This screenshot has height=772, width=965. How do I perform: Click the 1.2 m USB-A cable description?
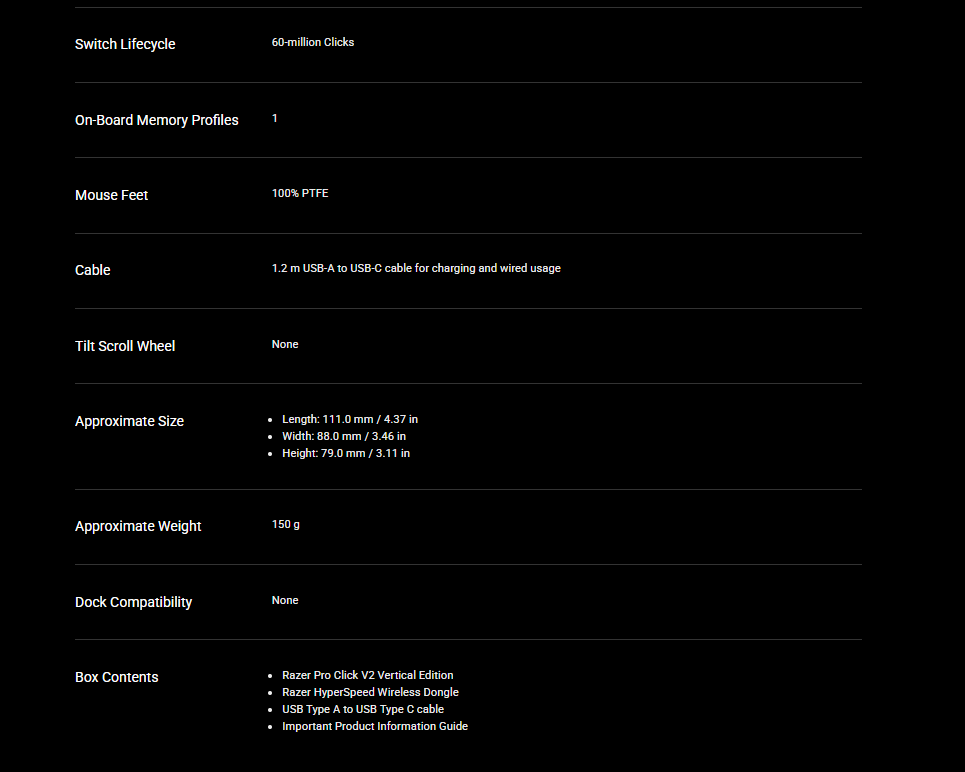click(416, 268)
